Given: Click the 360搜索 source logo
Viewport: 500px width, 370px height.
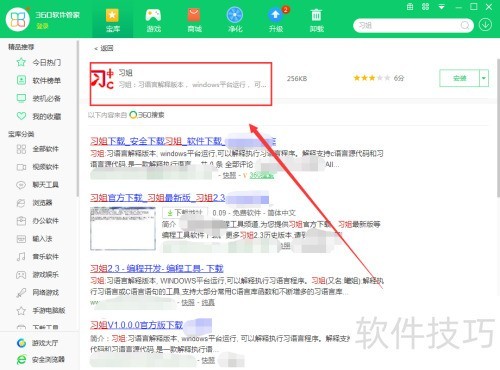Looking at the screenshot, I should pyautogui.click(x=147, y=115).
